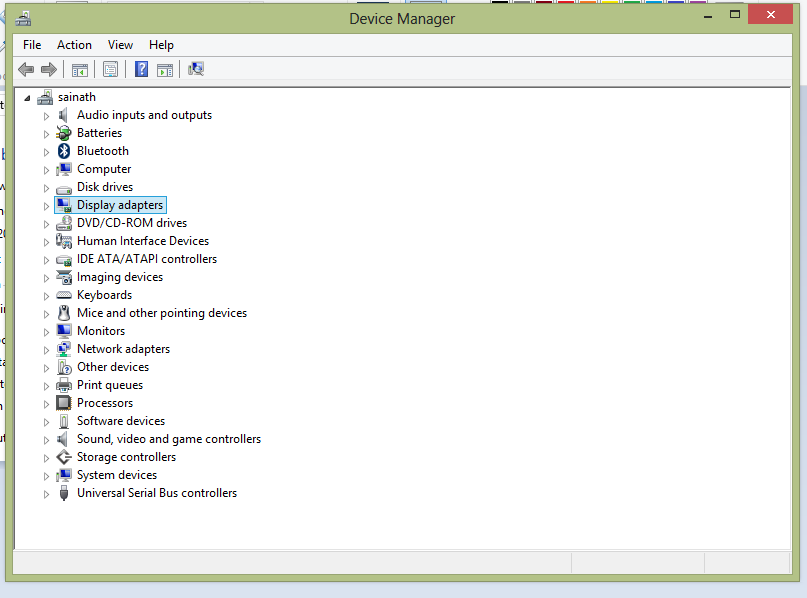The image size is (807, 598).
Task: Expand the Network adapters node arrow
Action: 46,350
